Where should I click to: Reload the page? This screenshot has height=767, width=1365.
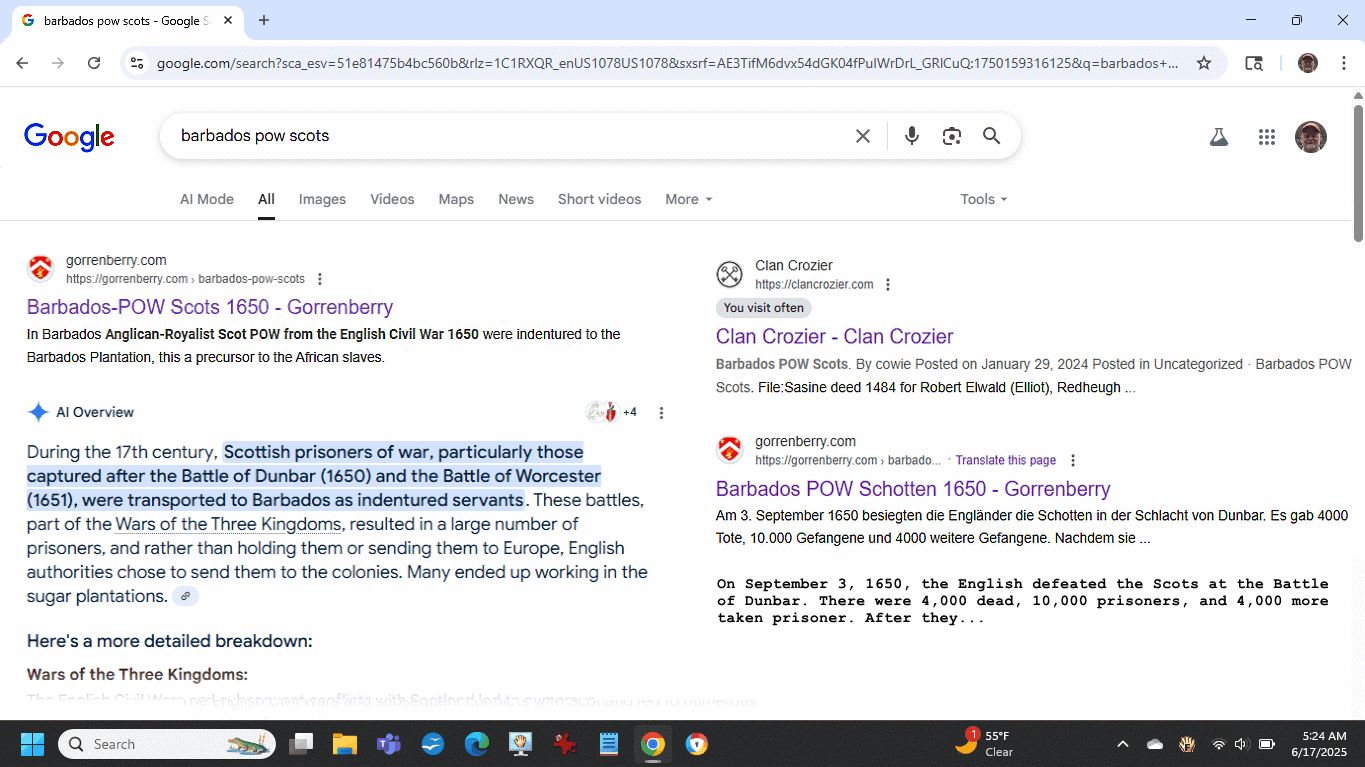pyautogui.click(x=94, y=63)
